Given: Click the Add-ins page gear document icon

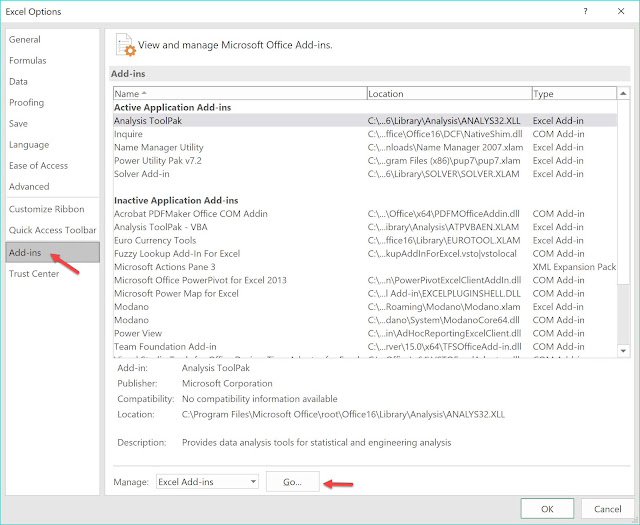Looking at the screenshot, I should (125, 45).
